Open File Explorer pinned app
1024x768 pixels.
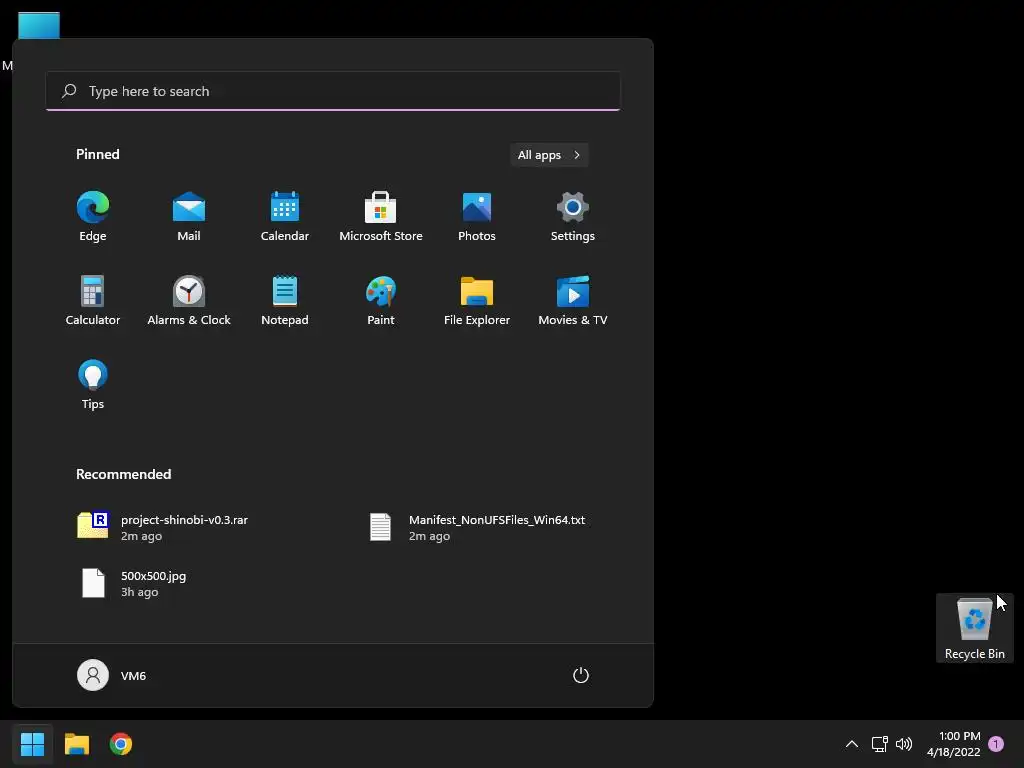(477, 300)
